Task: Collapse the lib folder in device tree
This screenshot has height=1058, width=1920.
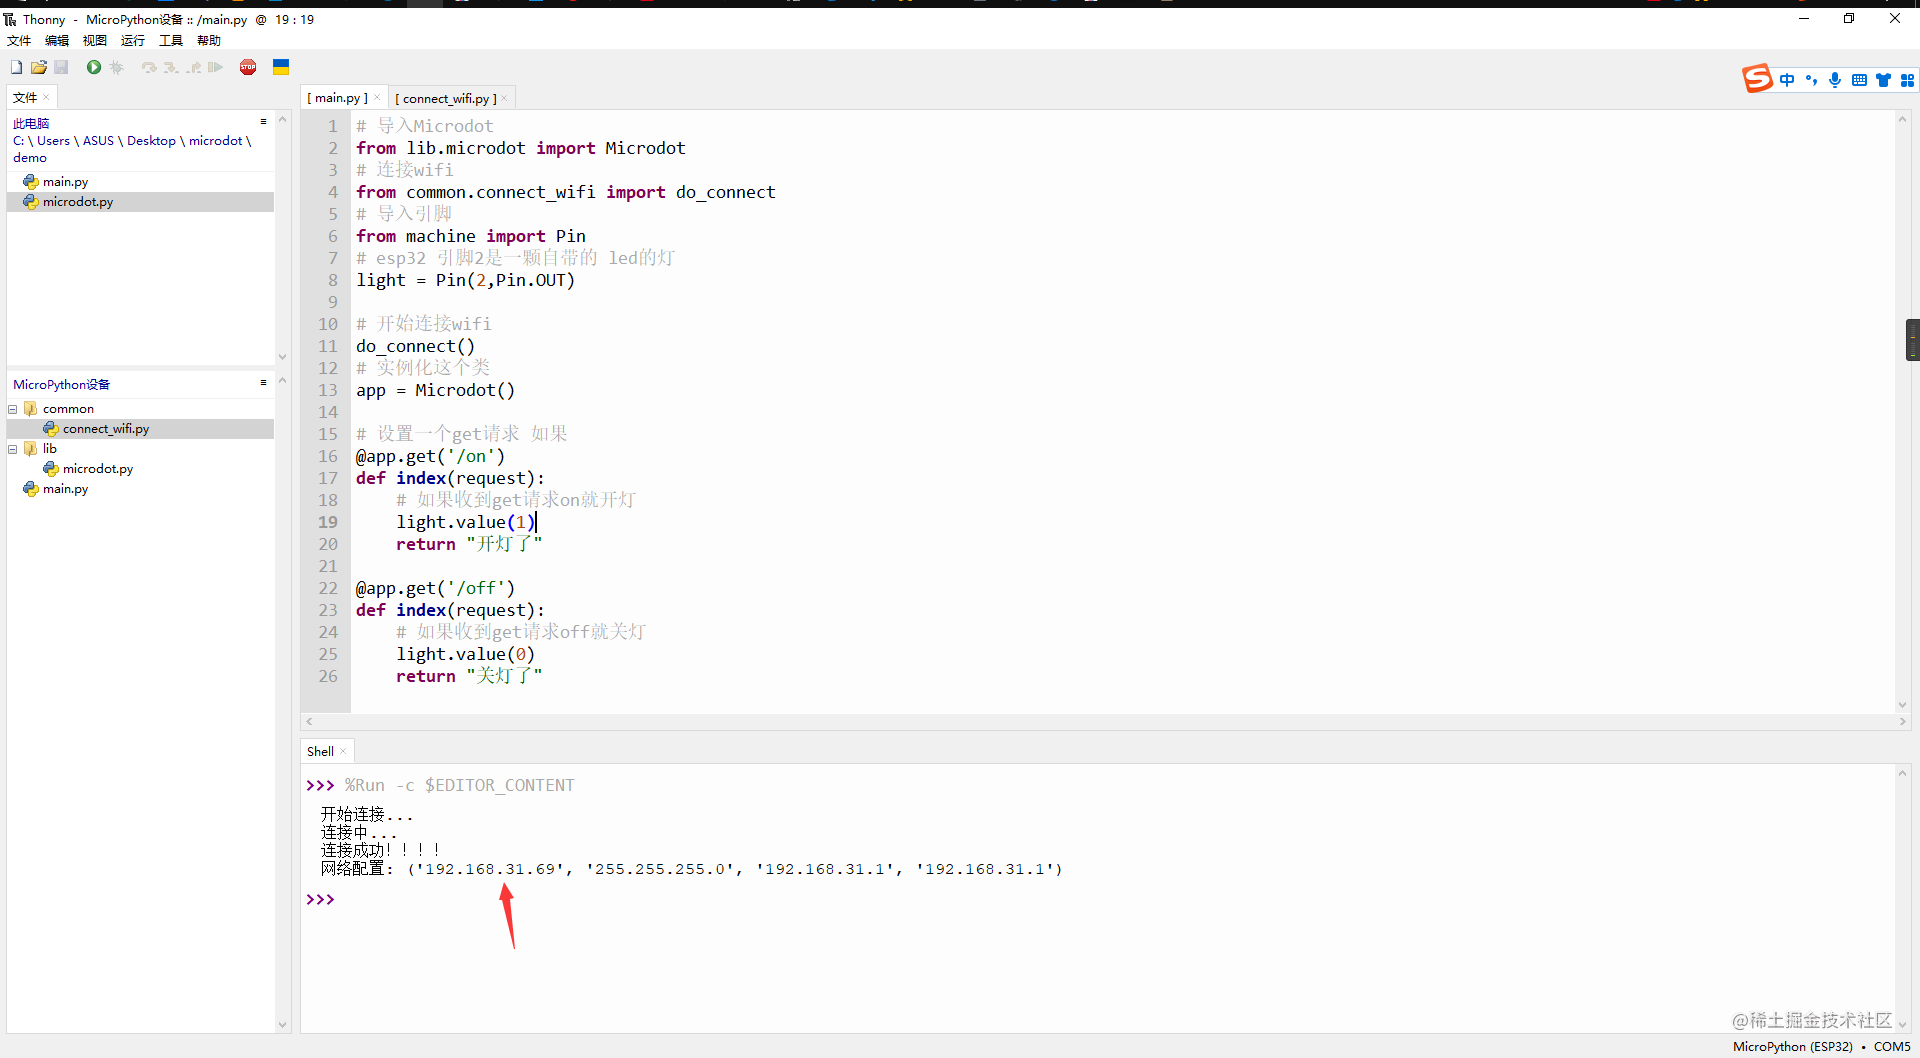Action: pyautogui.click(x=13, y=449)
